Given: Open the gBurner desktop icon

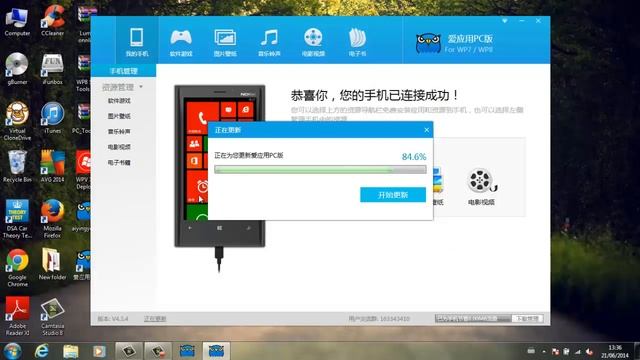Looking at the screenshot, I should [x=17, y=69].
